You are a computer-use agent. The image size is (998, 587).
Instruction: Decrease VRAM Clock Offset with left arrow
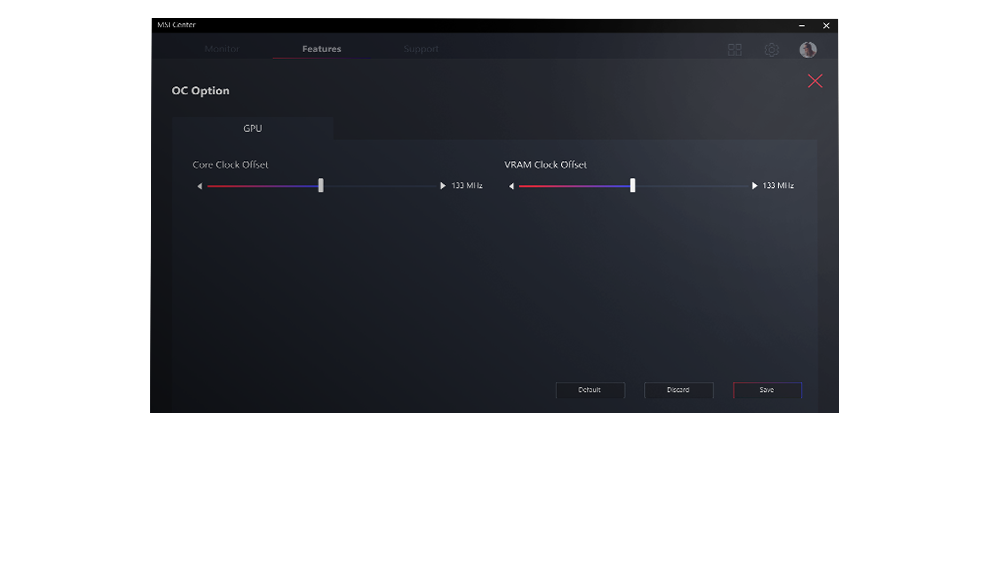tap(511, 186)
